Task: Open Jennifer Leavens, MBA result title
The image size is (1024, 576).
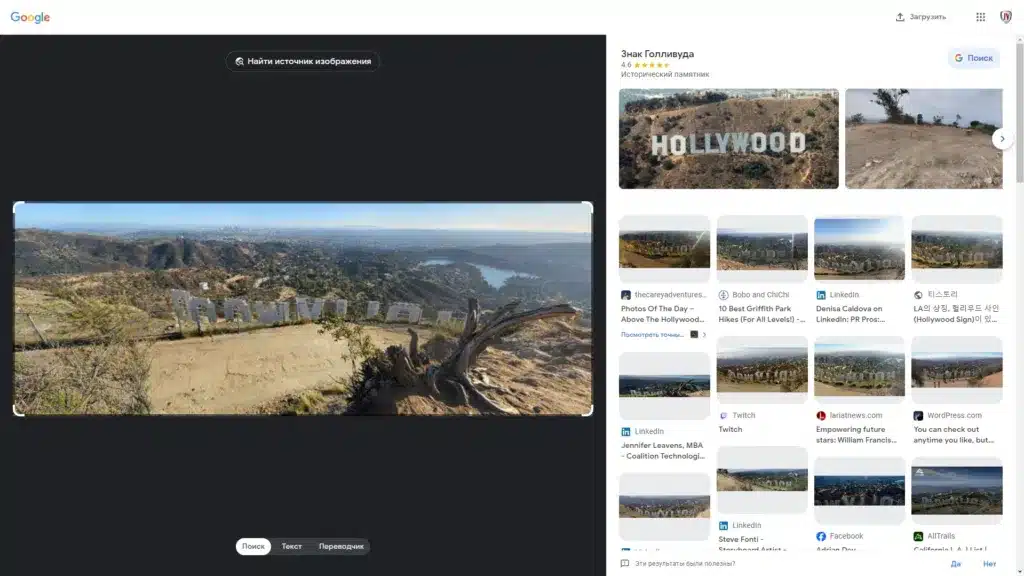Action: 663,451
